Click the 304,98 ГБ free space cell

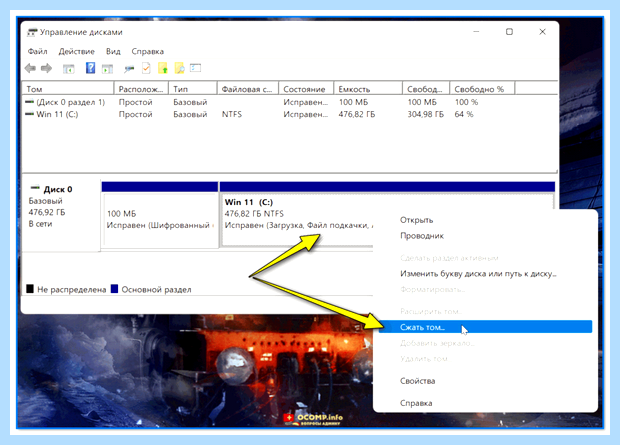pyautogui.click(x=425, y=114)
